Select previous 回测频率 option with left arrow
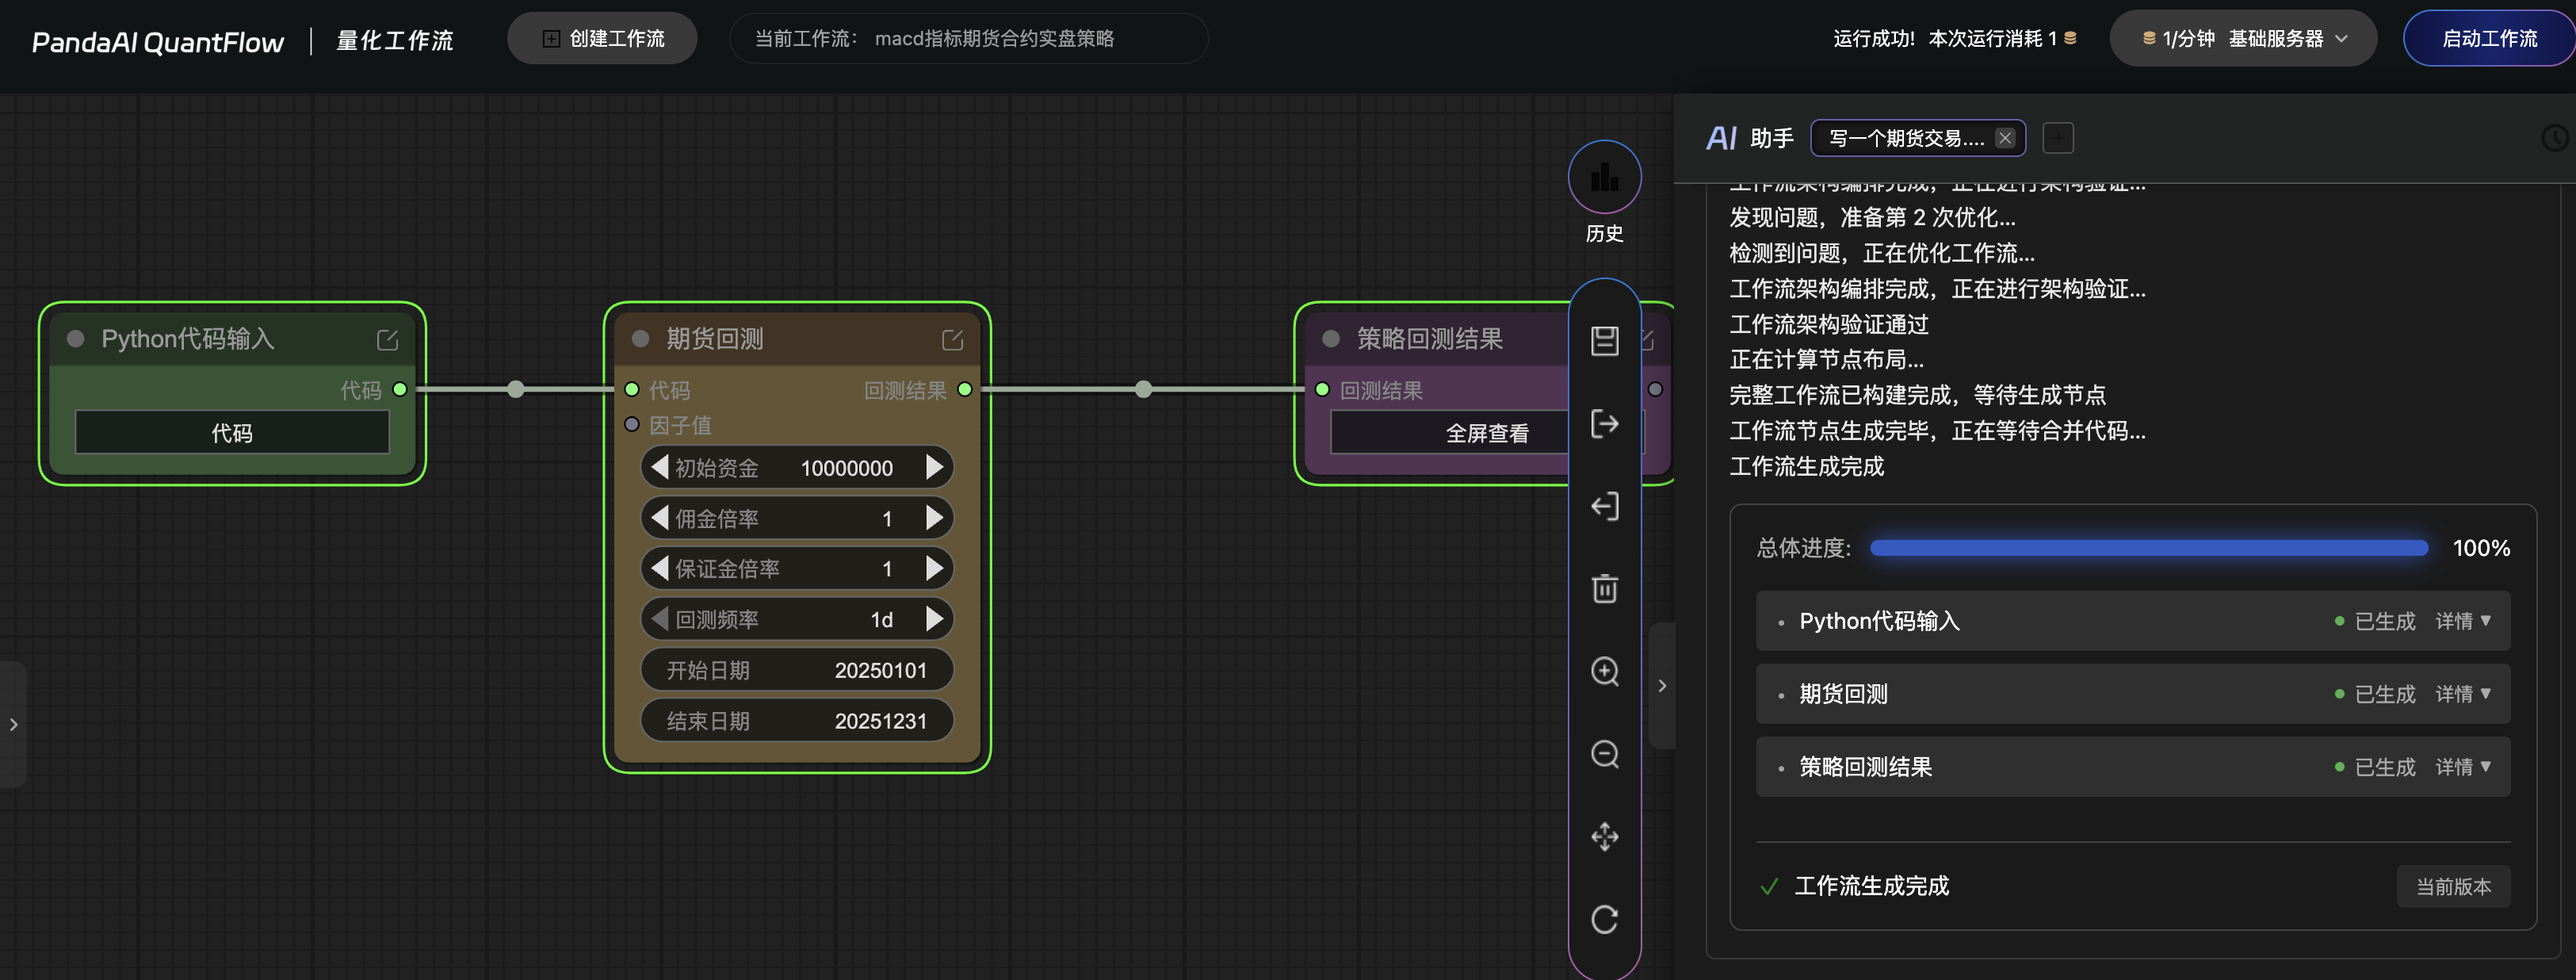The width and height of the screenshot is (2576, 980). (659, 619)
